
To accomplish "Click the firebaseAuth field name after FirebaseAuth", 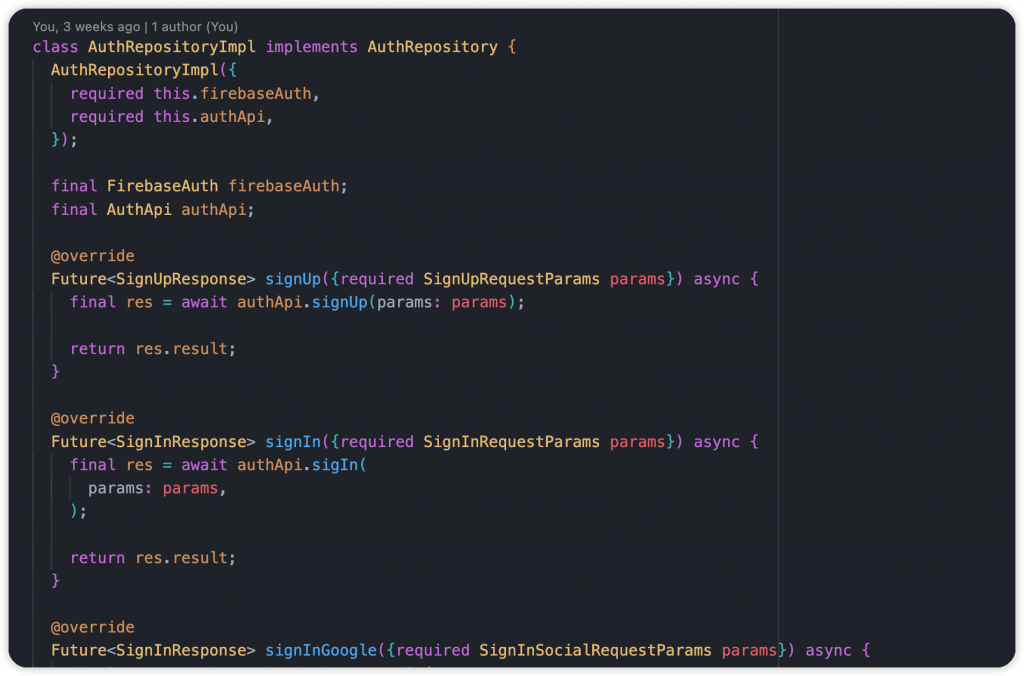I will tap(284, 186).
